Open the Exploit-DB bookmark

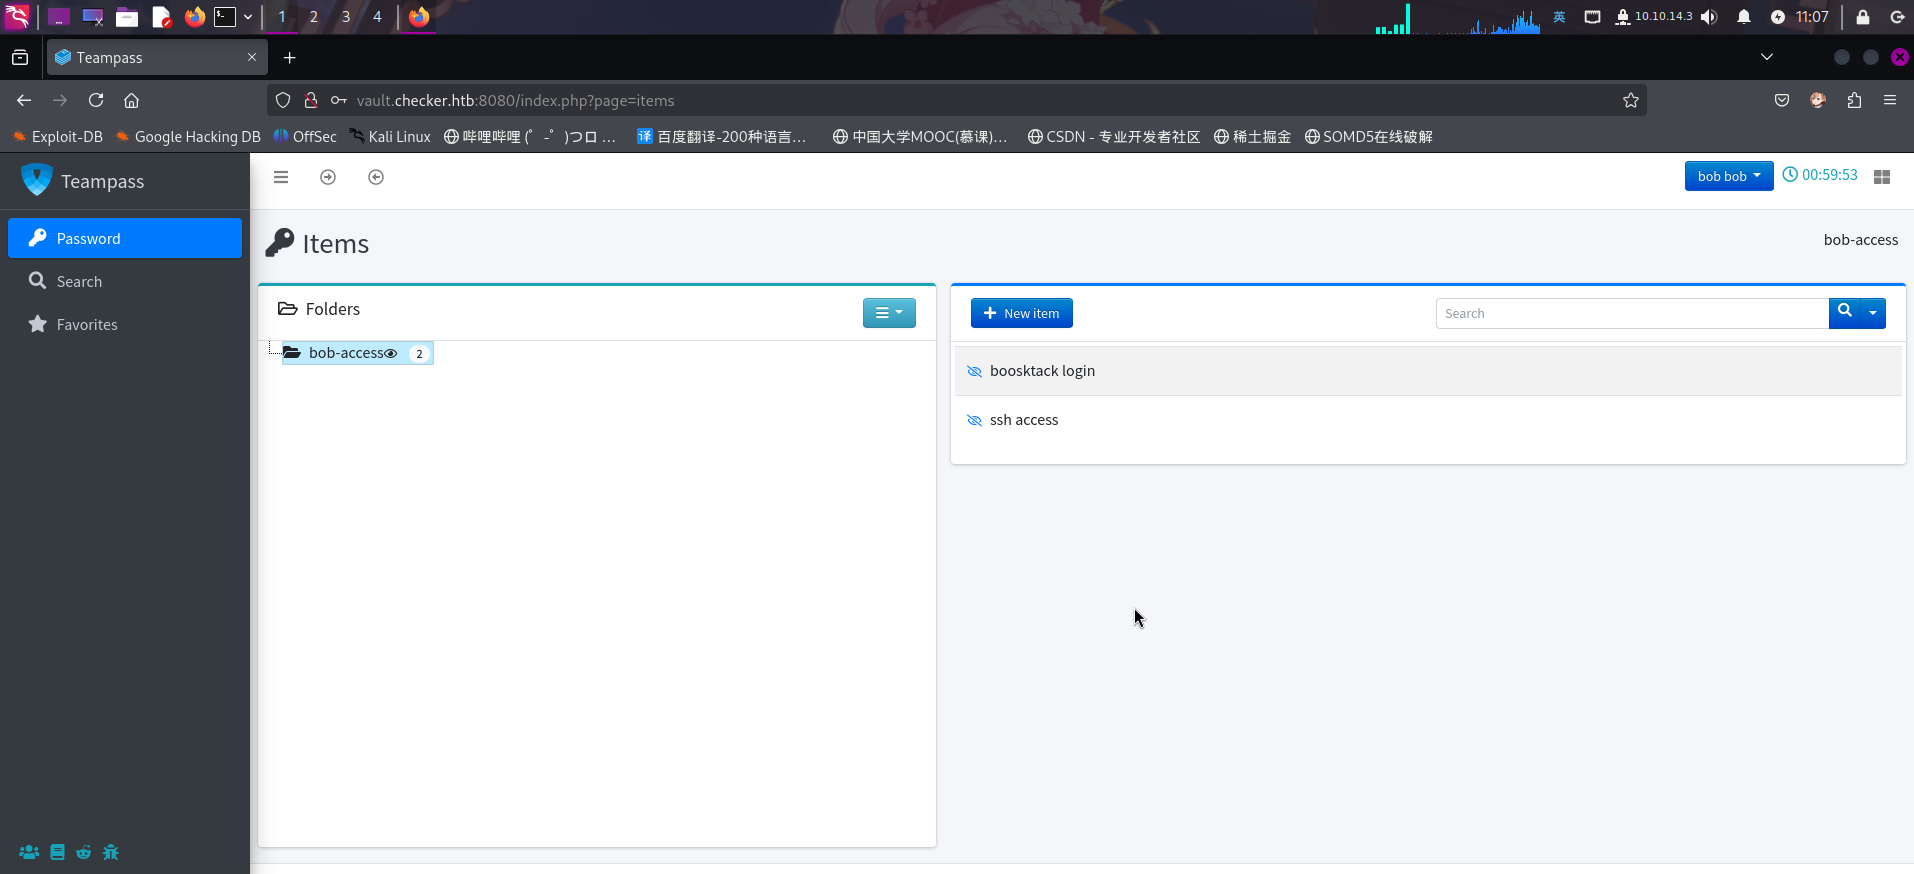pyautogui.click(x=57, y=137)
